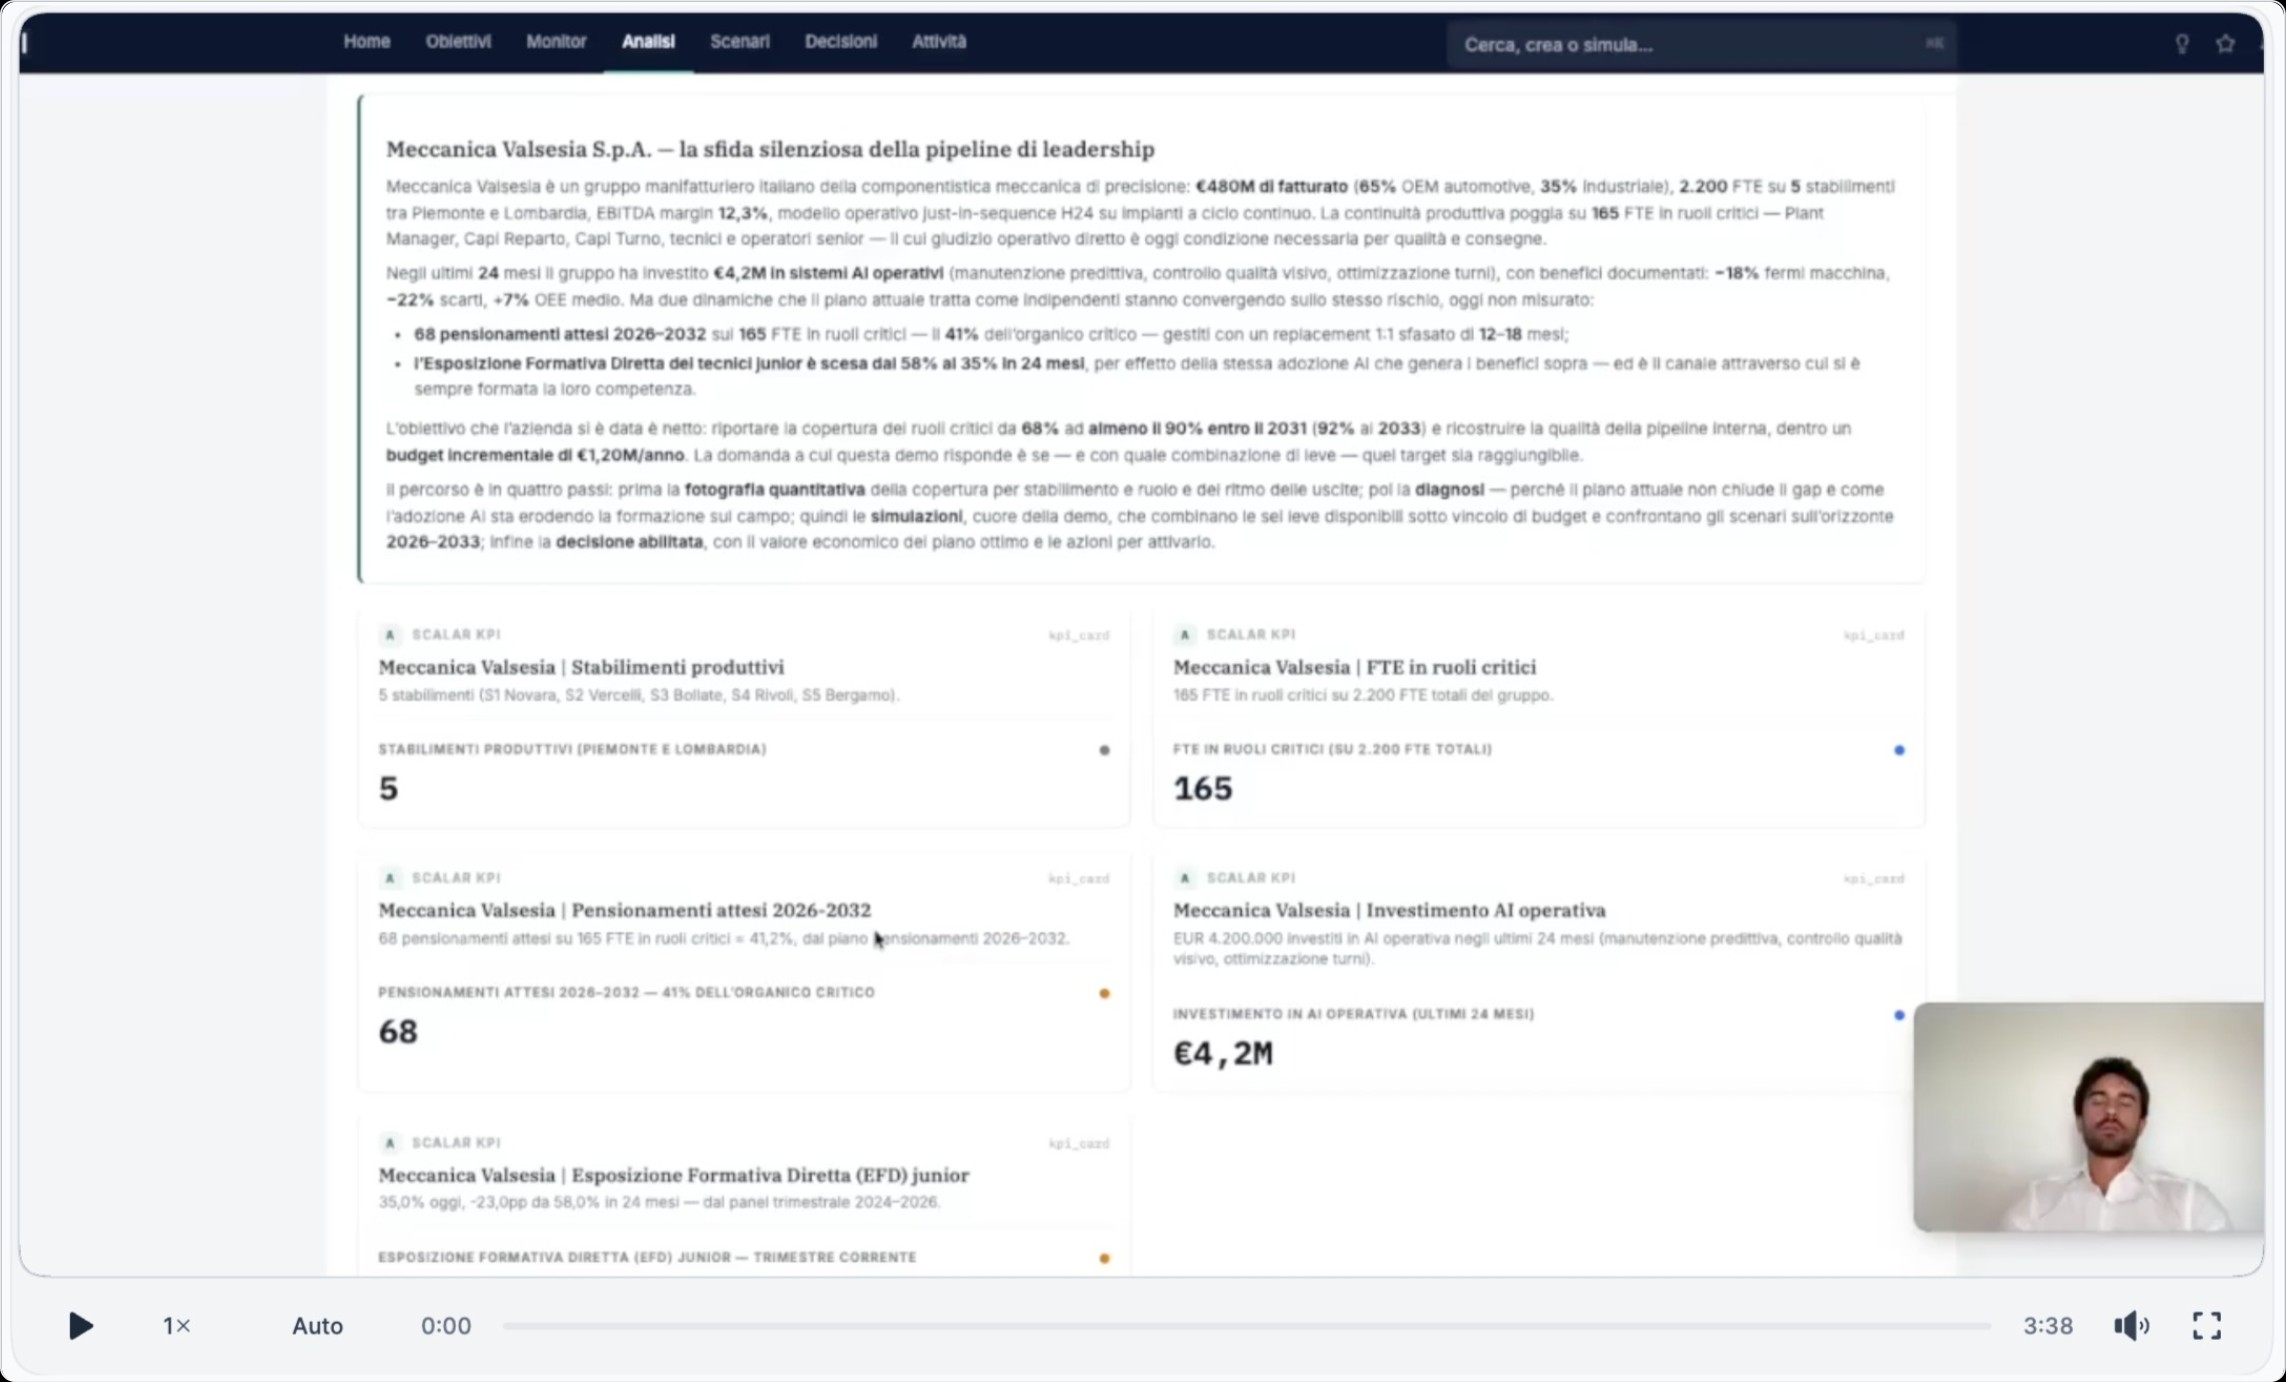
Task: Switch to the Monitor tab
Action: pyautogui.click(x=556, y=41)
